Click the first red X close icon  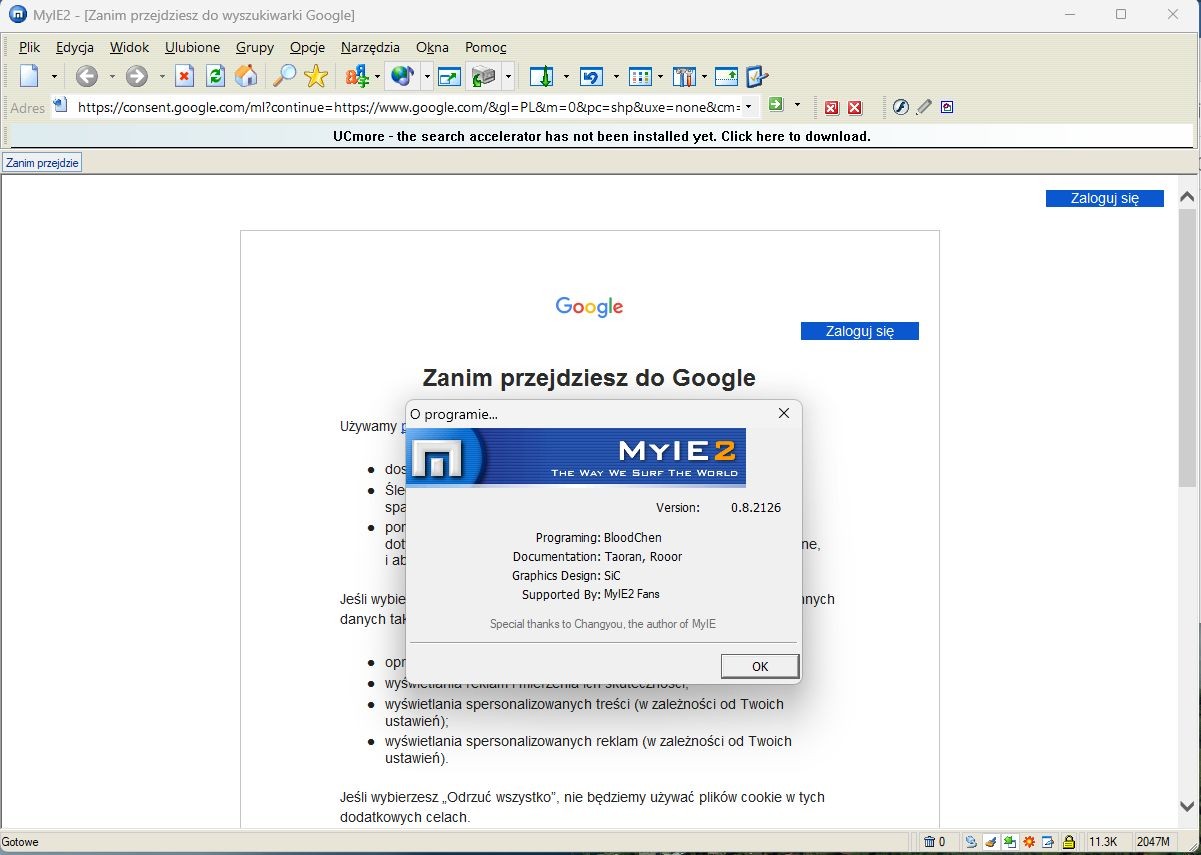pos(831,107)
